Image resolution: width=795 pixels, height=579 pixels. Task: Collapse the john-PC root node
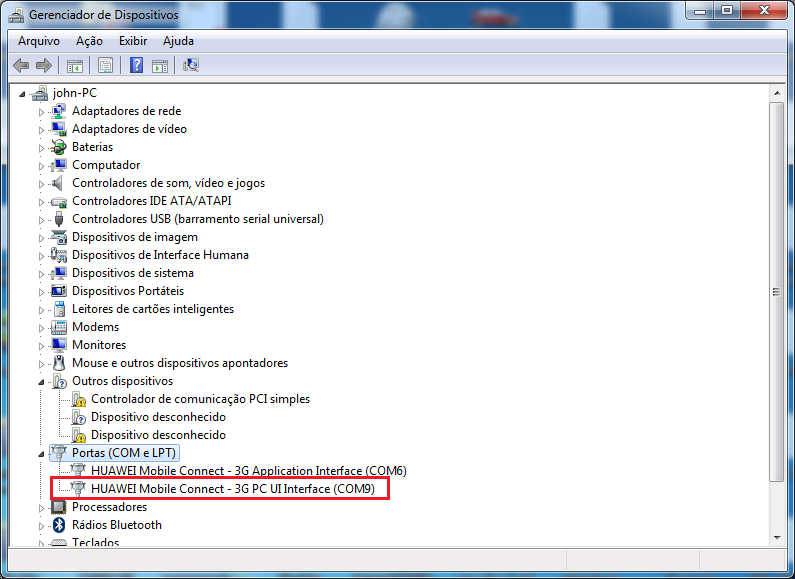(x=22, y=94)
